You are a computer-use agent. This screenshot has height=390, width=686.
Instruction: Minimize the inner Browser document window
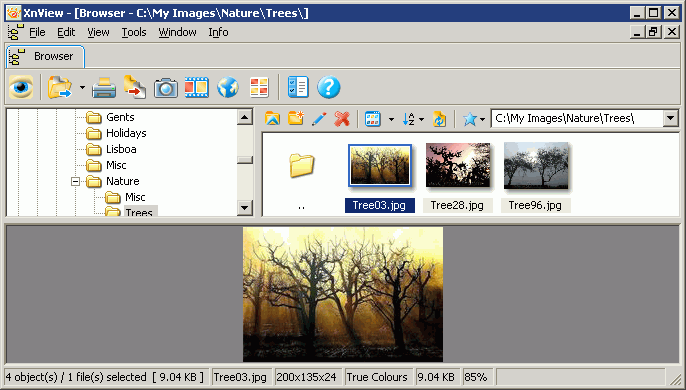point(638,32)
